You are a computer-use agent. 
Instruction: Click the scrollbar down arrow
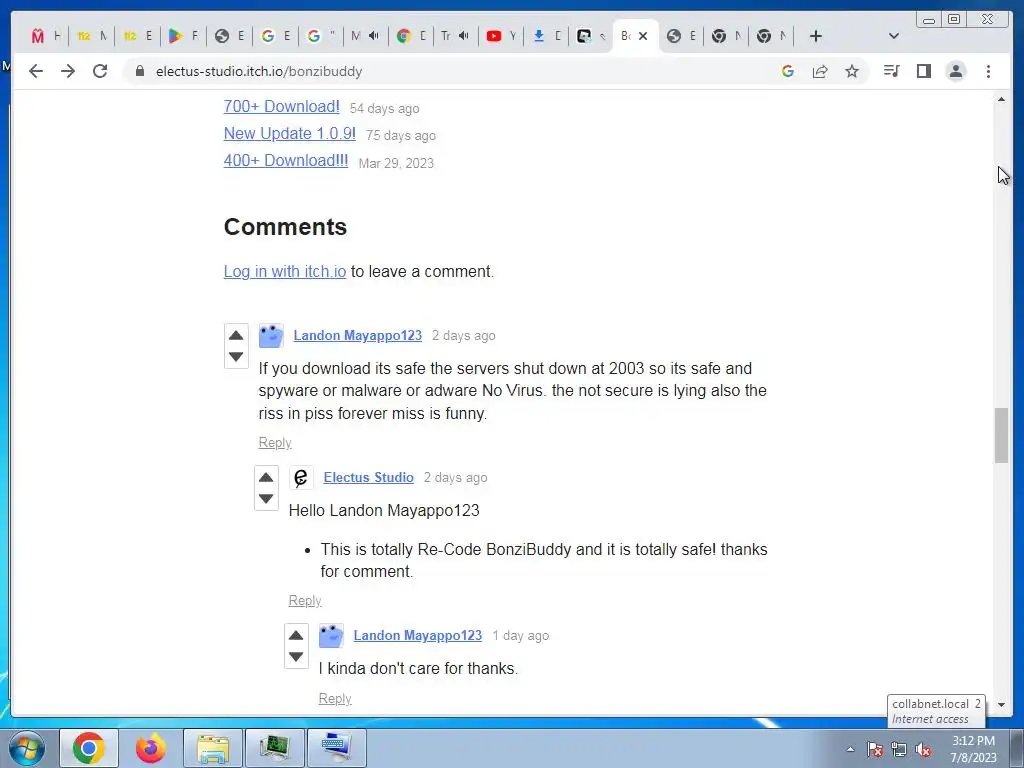(1001, 705)
